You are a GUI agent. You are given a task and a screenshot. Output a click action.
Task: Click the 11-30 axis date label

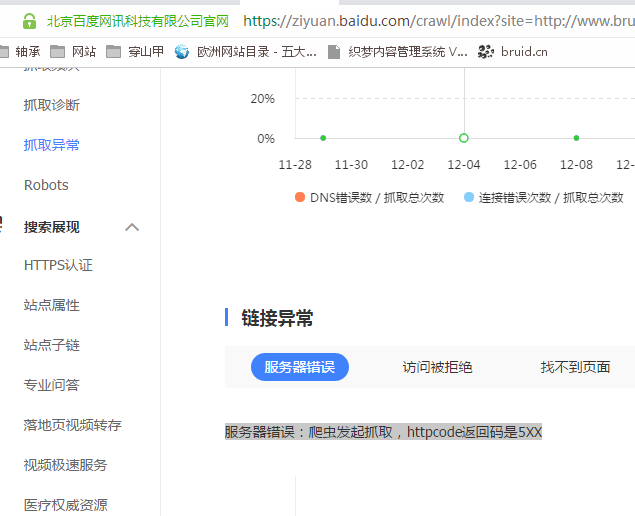[x=351, y=165]
